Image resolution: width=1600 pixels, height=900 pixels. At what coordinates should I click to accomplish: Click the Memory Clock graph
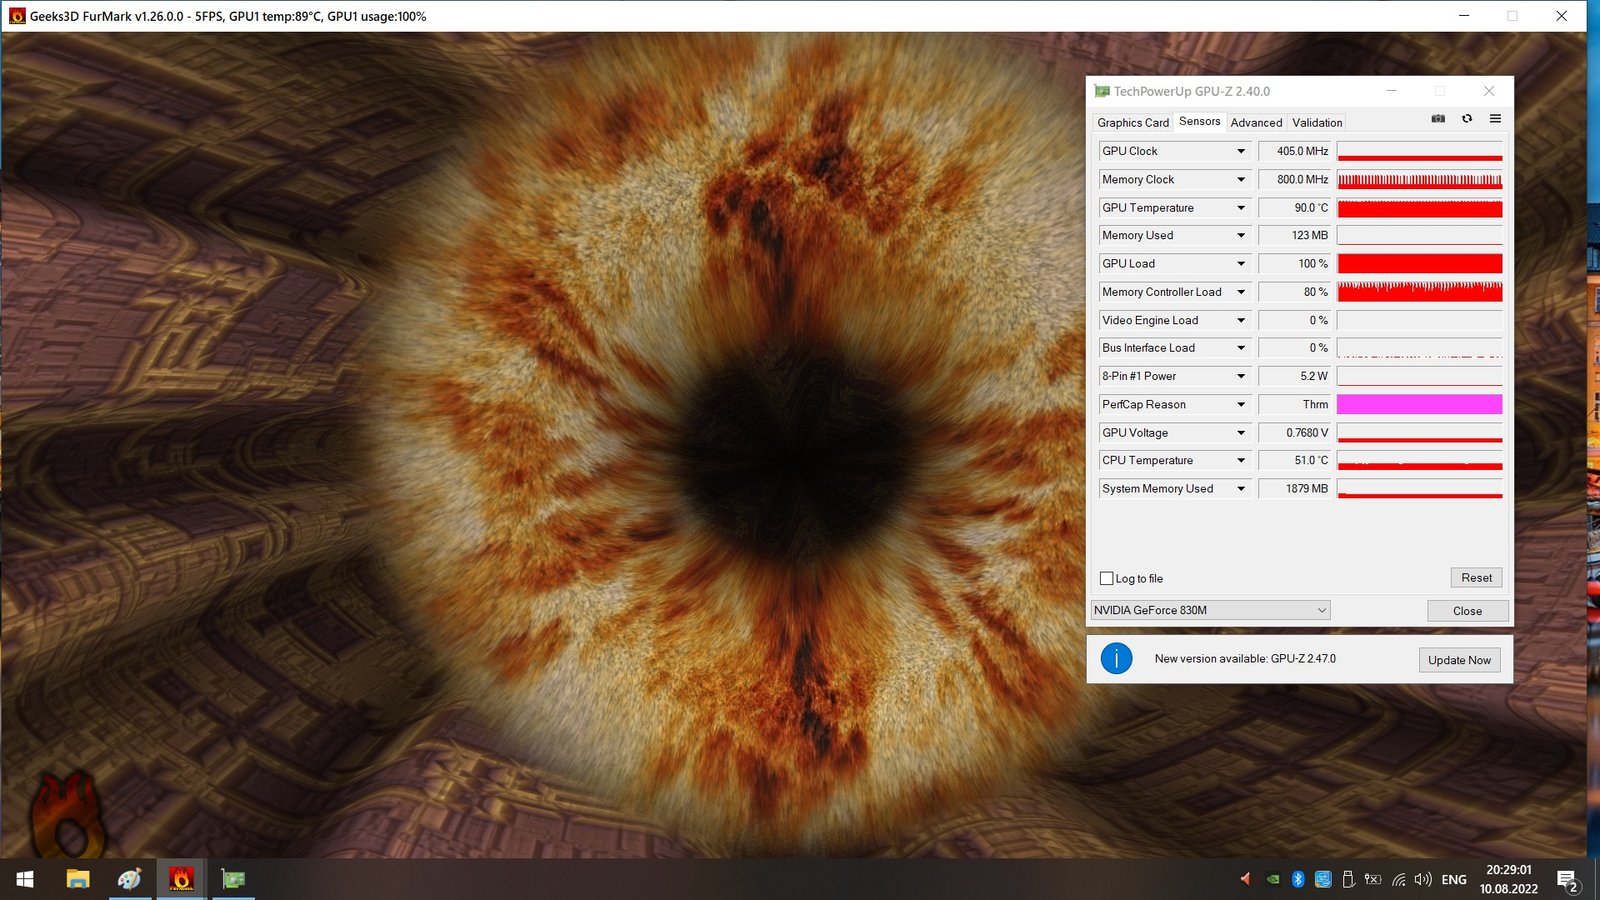click(x=1419, y=180)
